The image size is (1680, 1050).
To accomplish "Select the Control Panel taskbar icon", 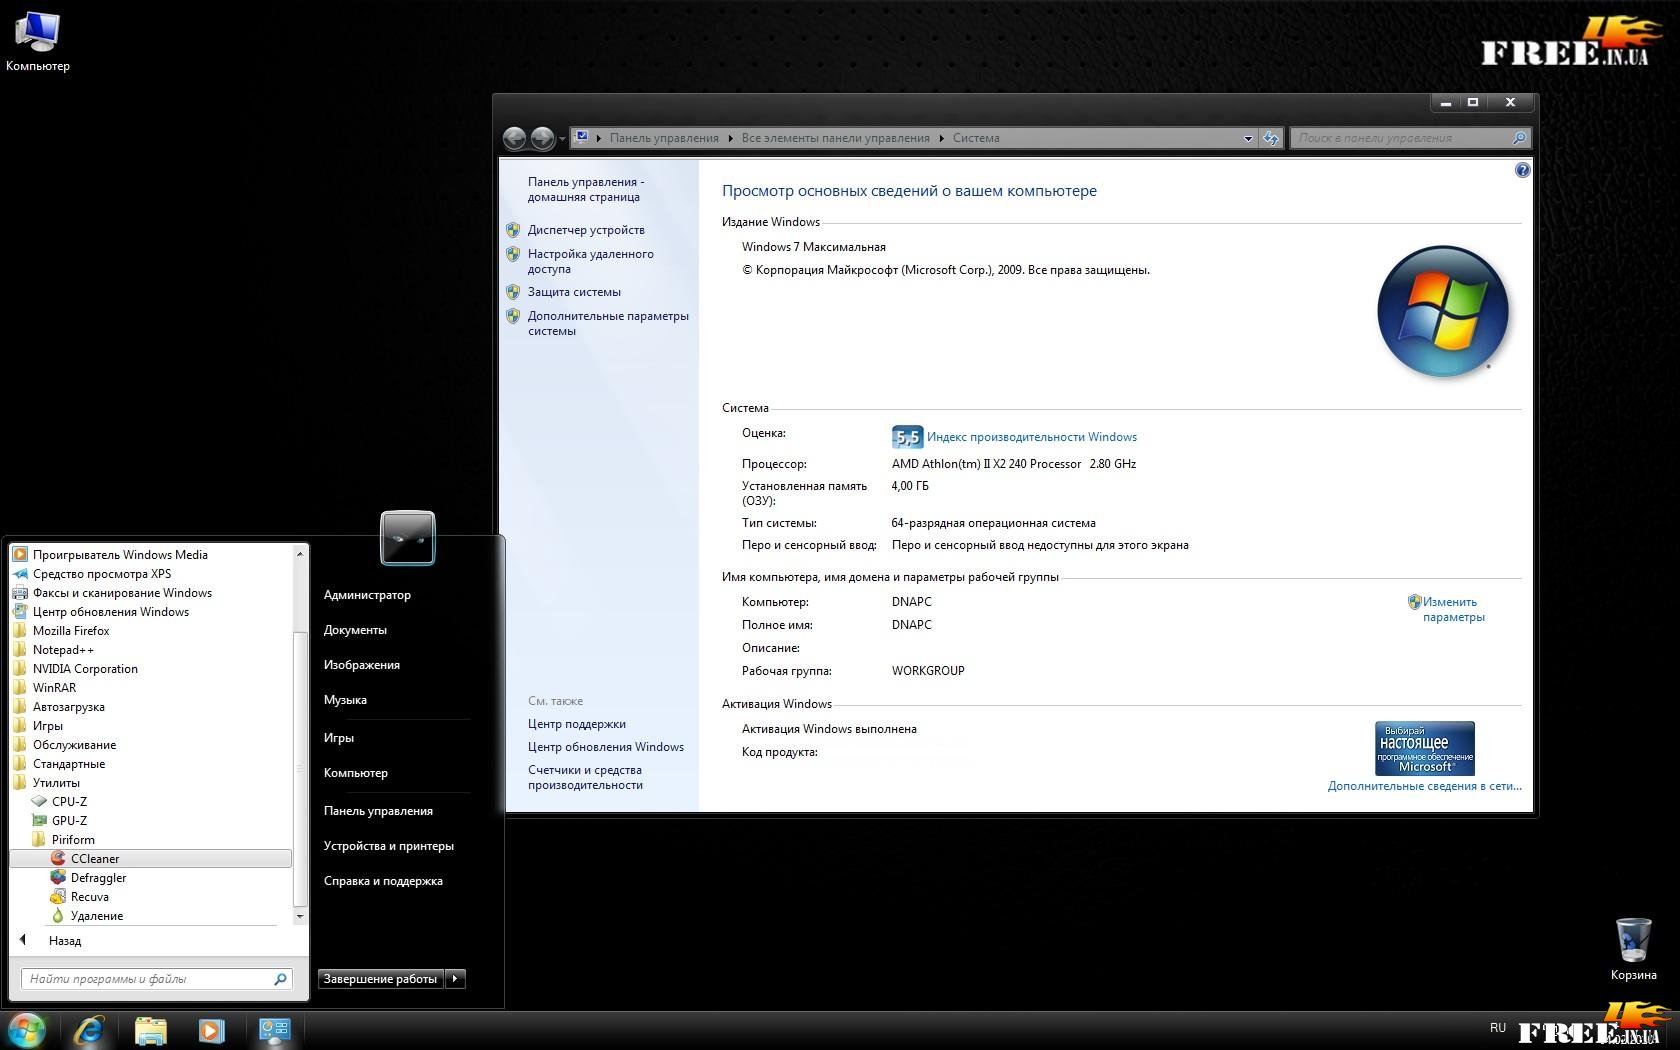I will point(274,1030).
